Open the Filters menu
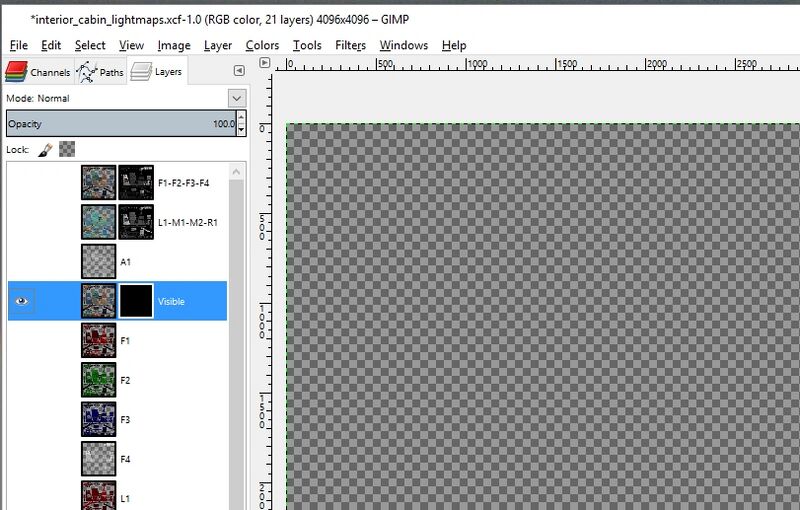 pos(350,45)
